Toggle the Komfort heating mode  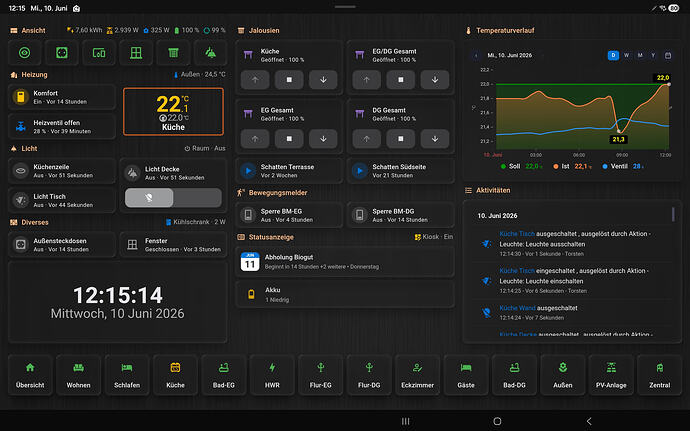(x=62, y=97)
